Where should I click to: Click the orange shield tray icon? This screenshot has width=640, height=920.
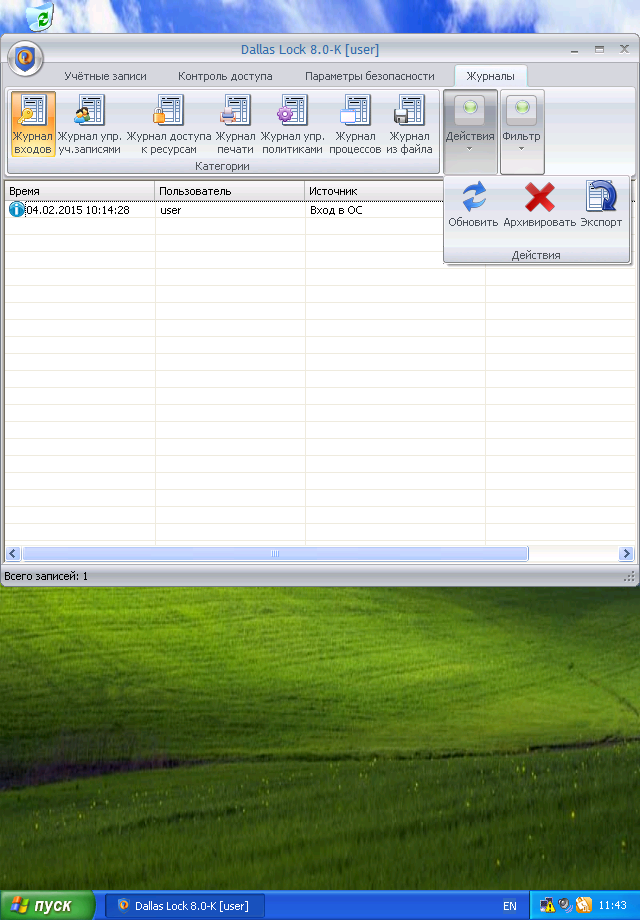tap(584, 905)
